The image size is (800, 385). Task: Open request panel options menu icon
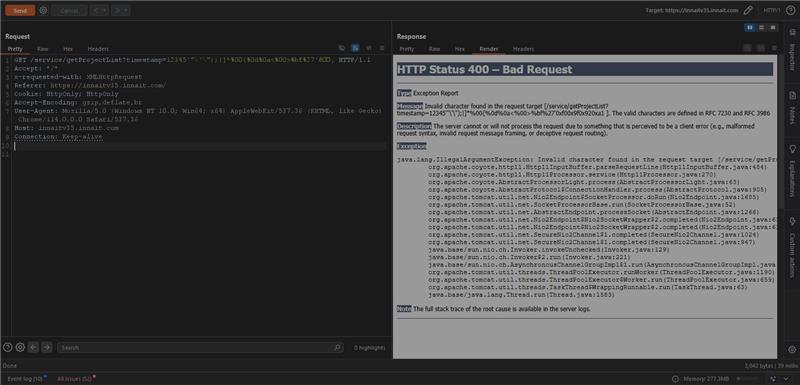click(382, 48)
